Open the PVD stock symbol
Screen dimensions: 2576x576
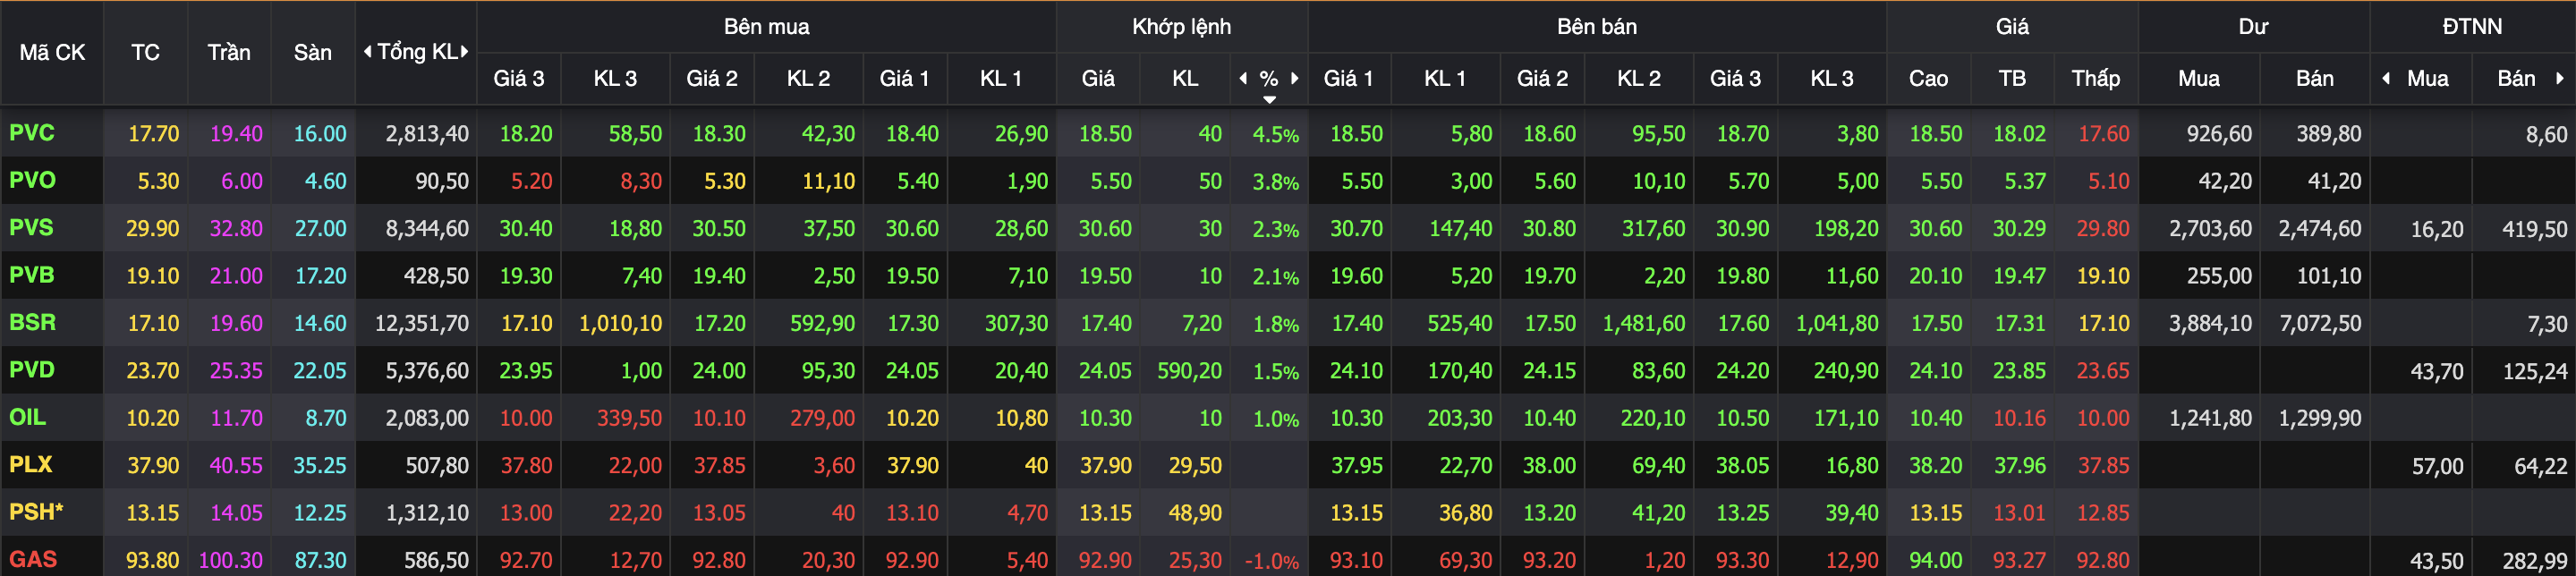point(32,370)
